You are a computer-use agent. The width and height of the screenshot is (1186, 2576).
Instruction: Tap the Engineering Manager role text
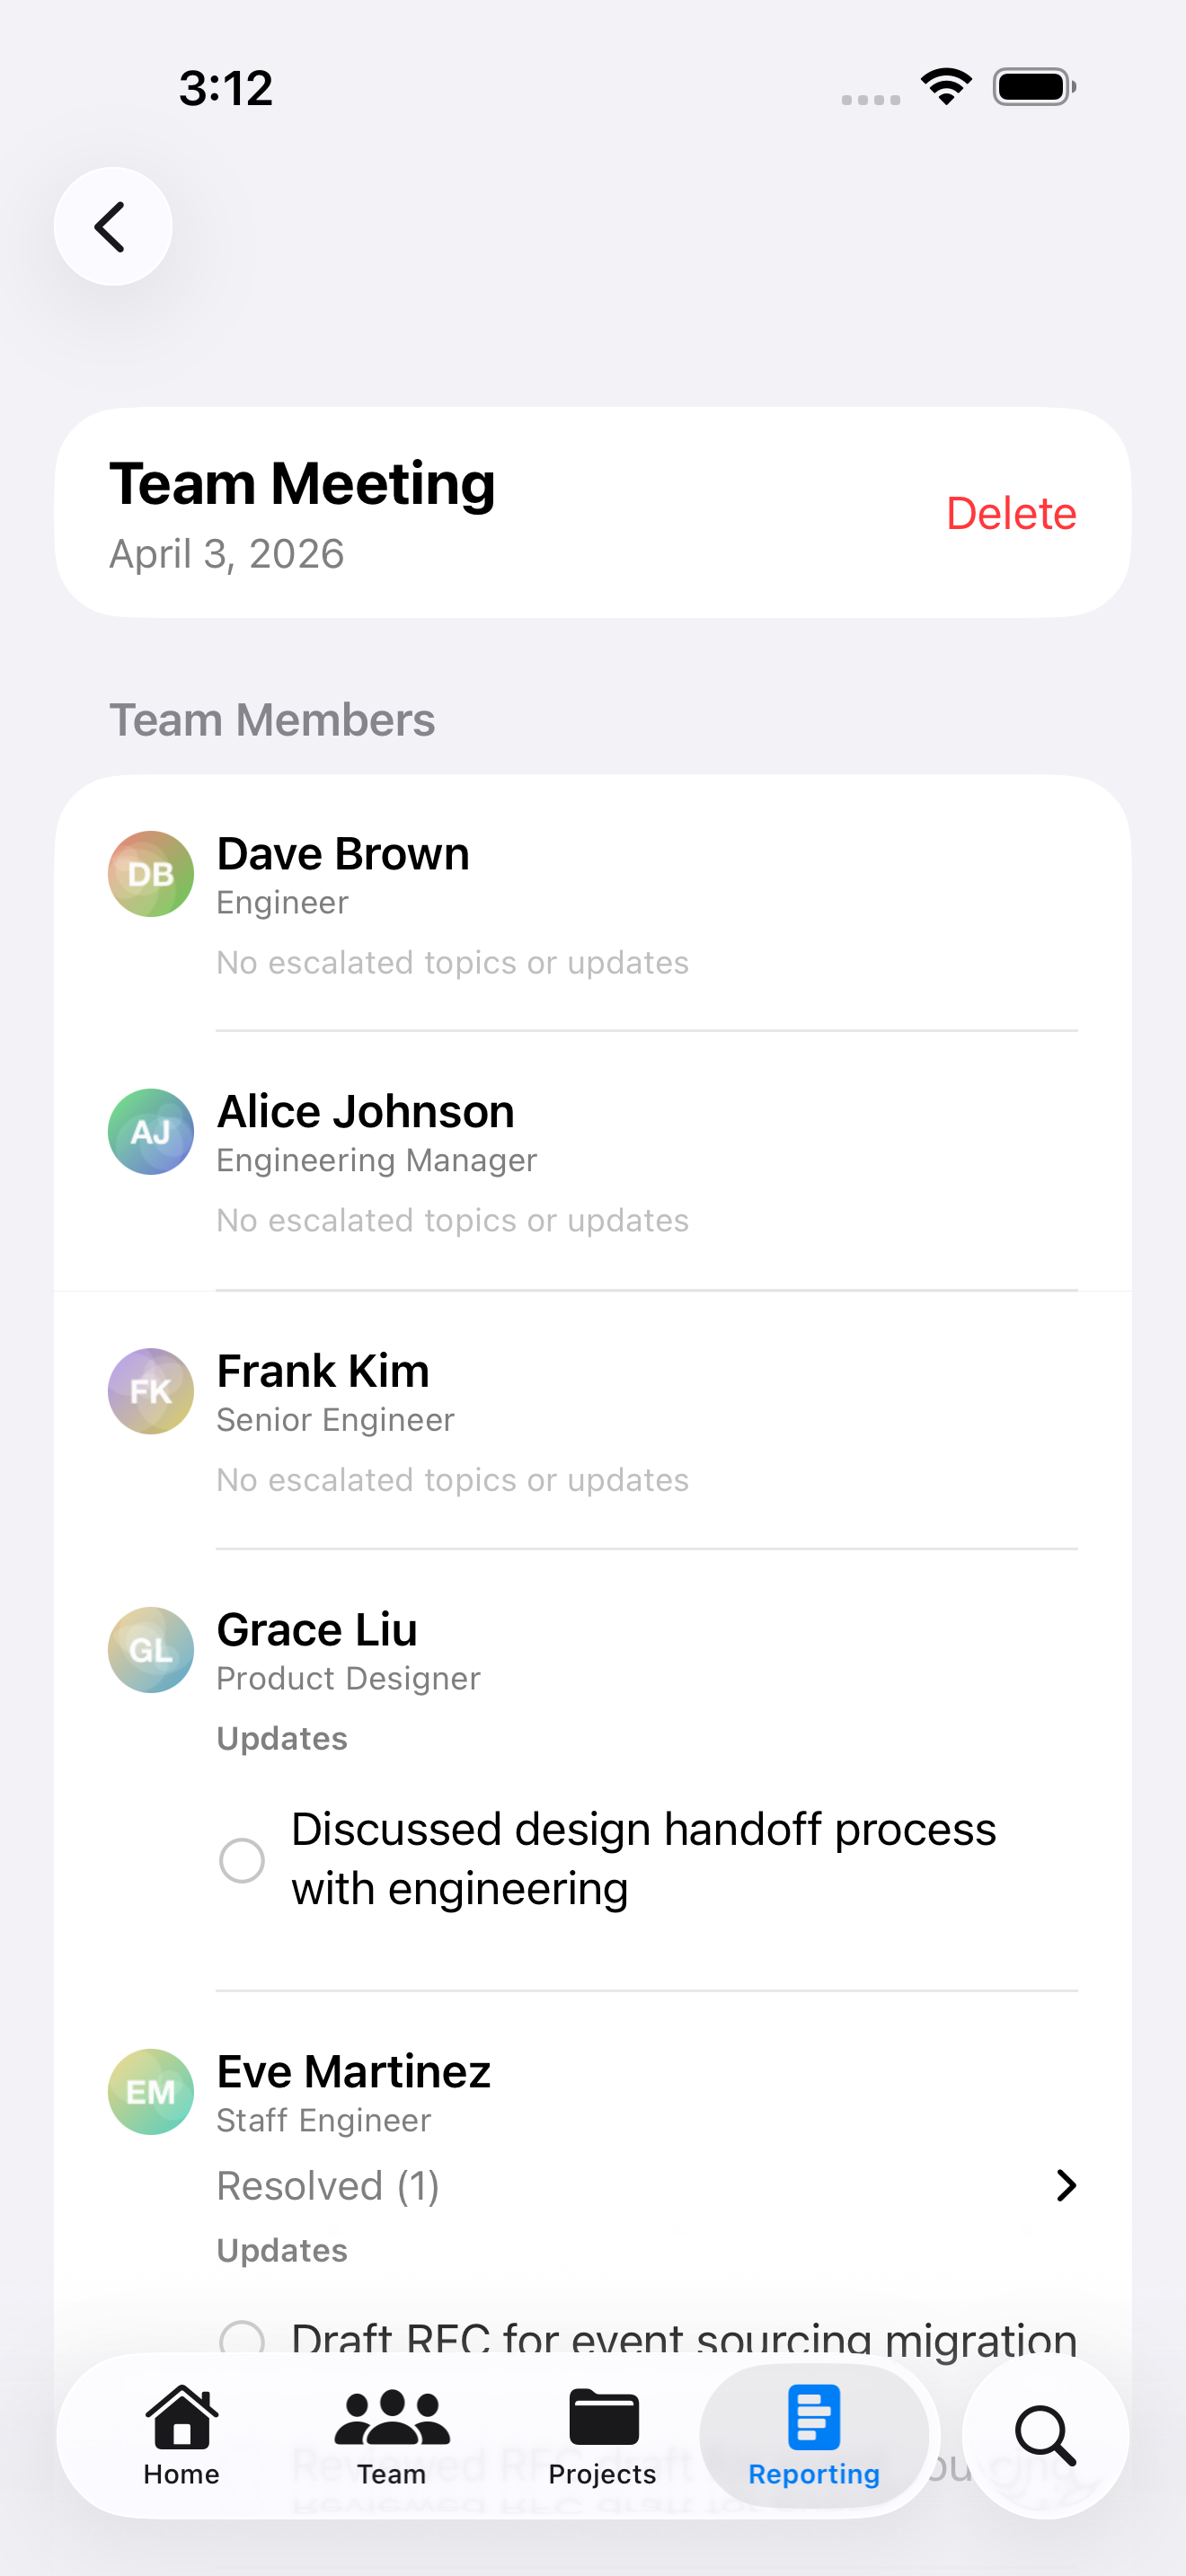pos(377,1160)
